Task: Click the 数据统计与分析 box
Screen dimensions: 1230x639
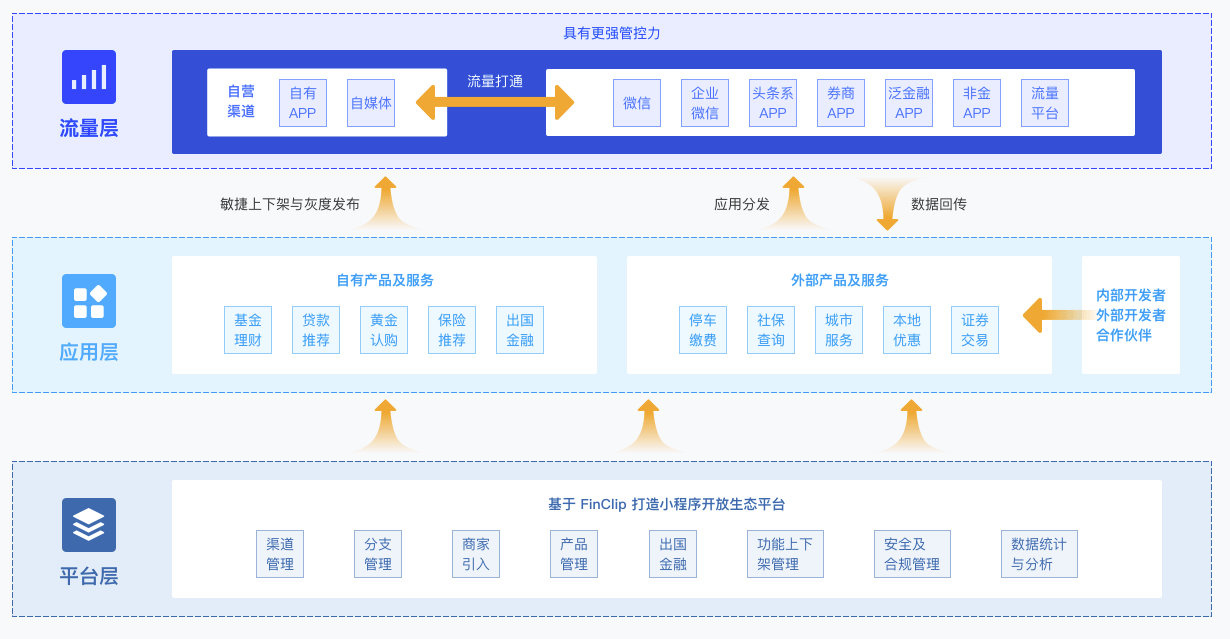Action: coord(1039,554)
